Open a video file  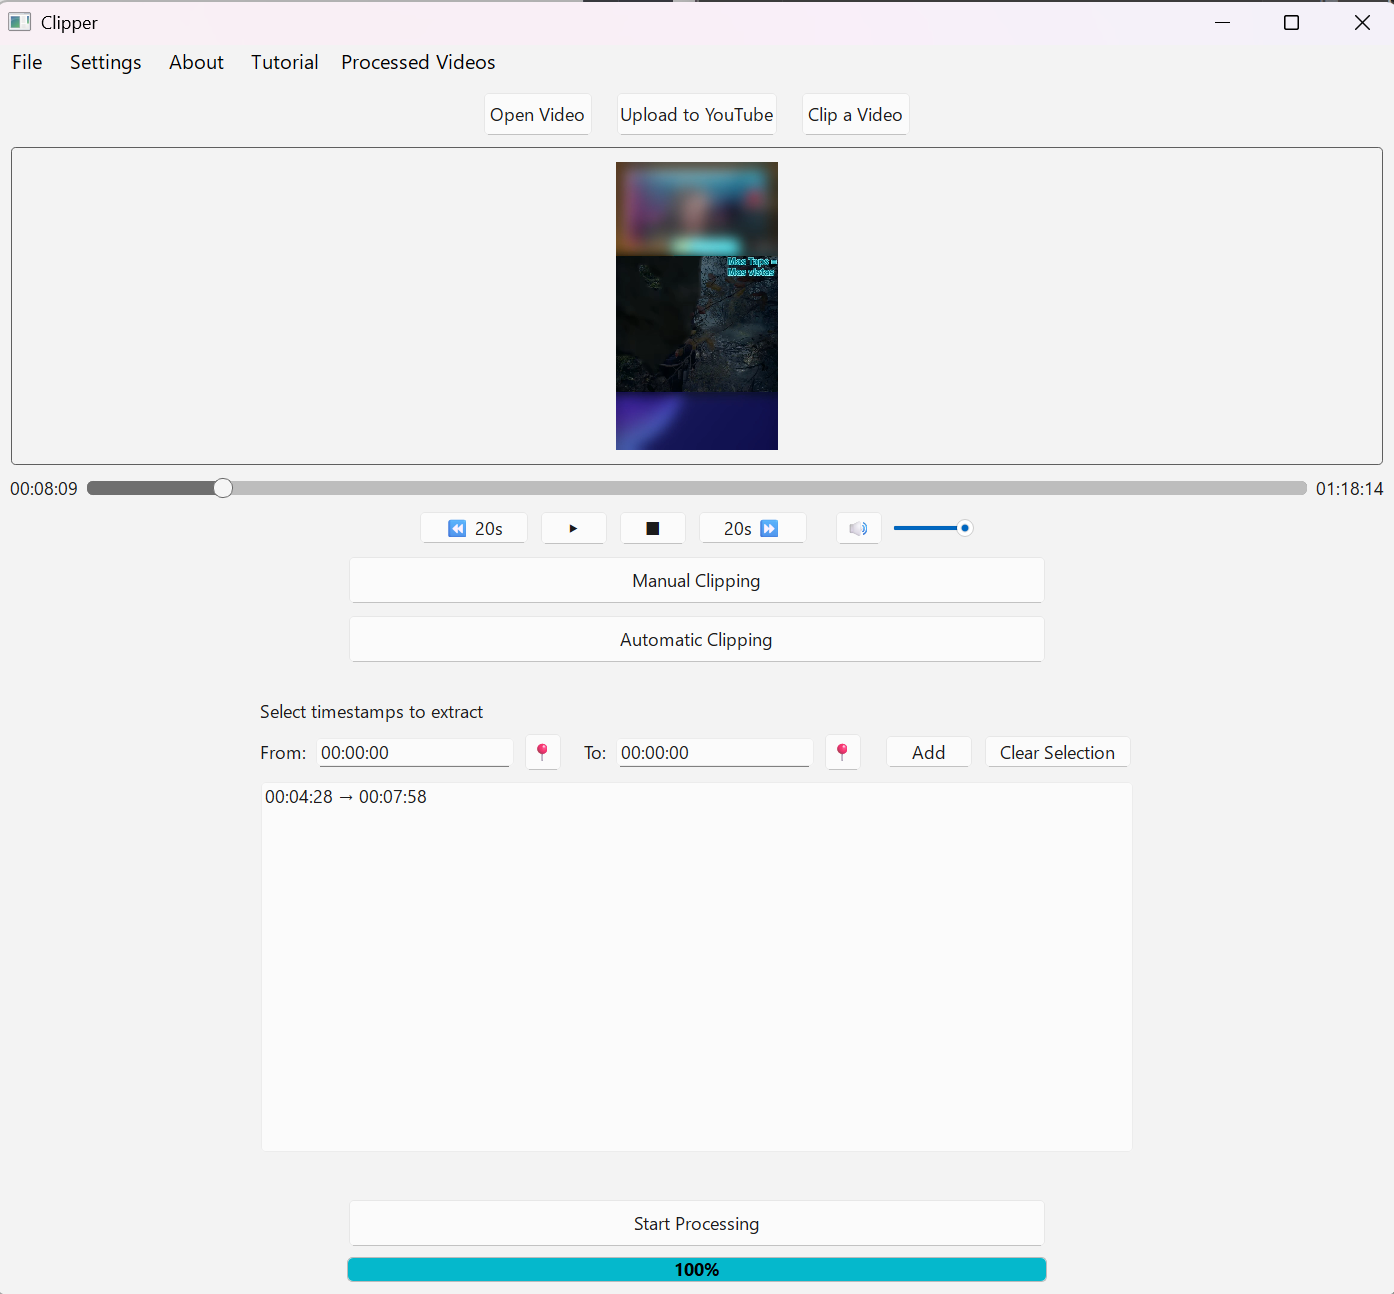point(537,114)
